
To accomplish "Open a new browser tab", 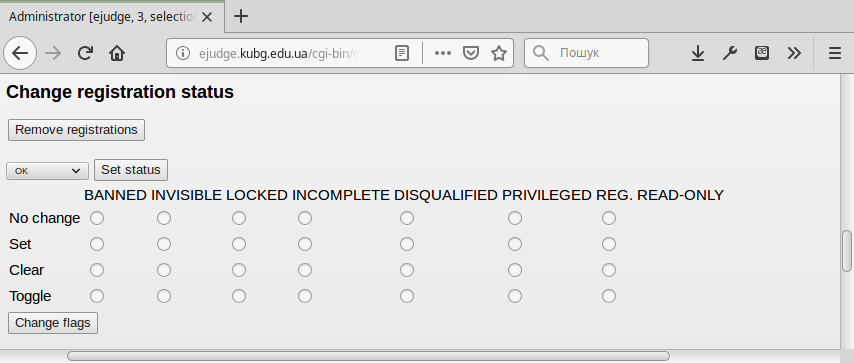I will pos(241,16).
